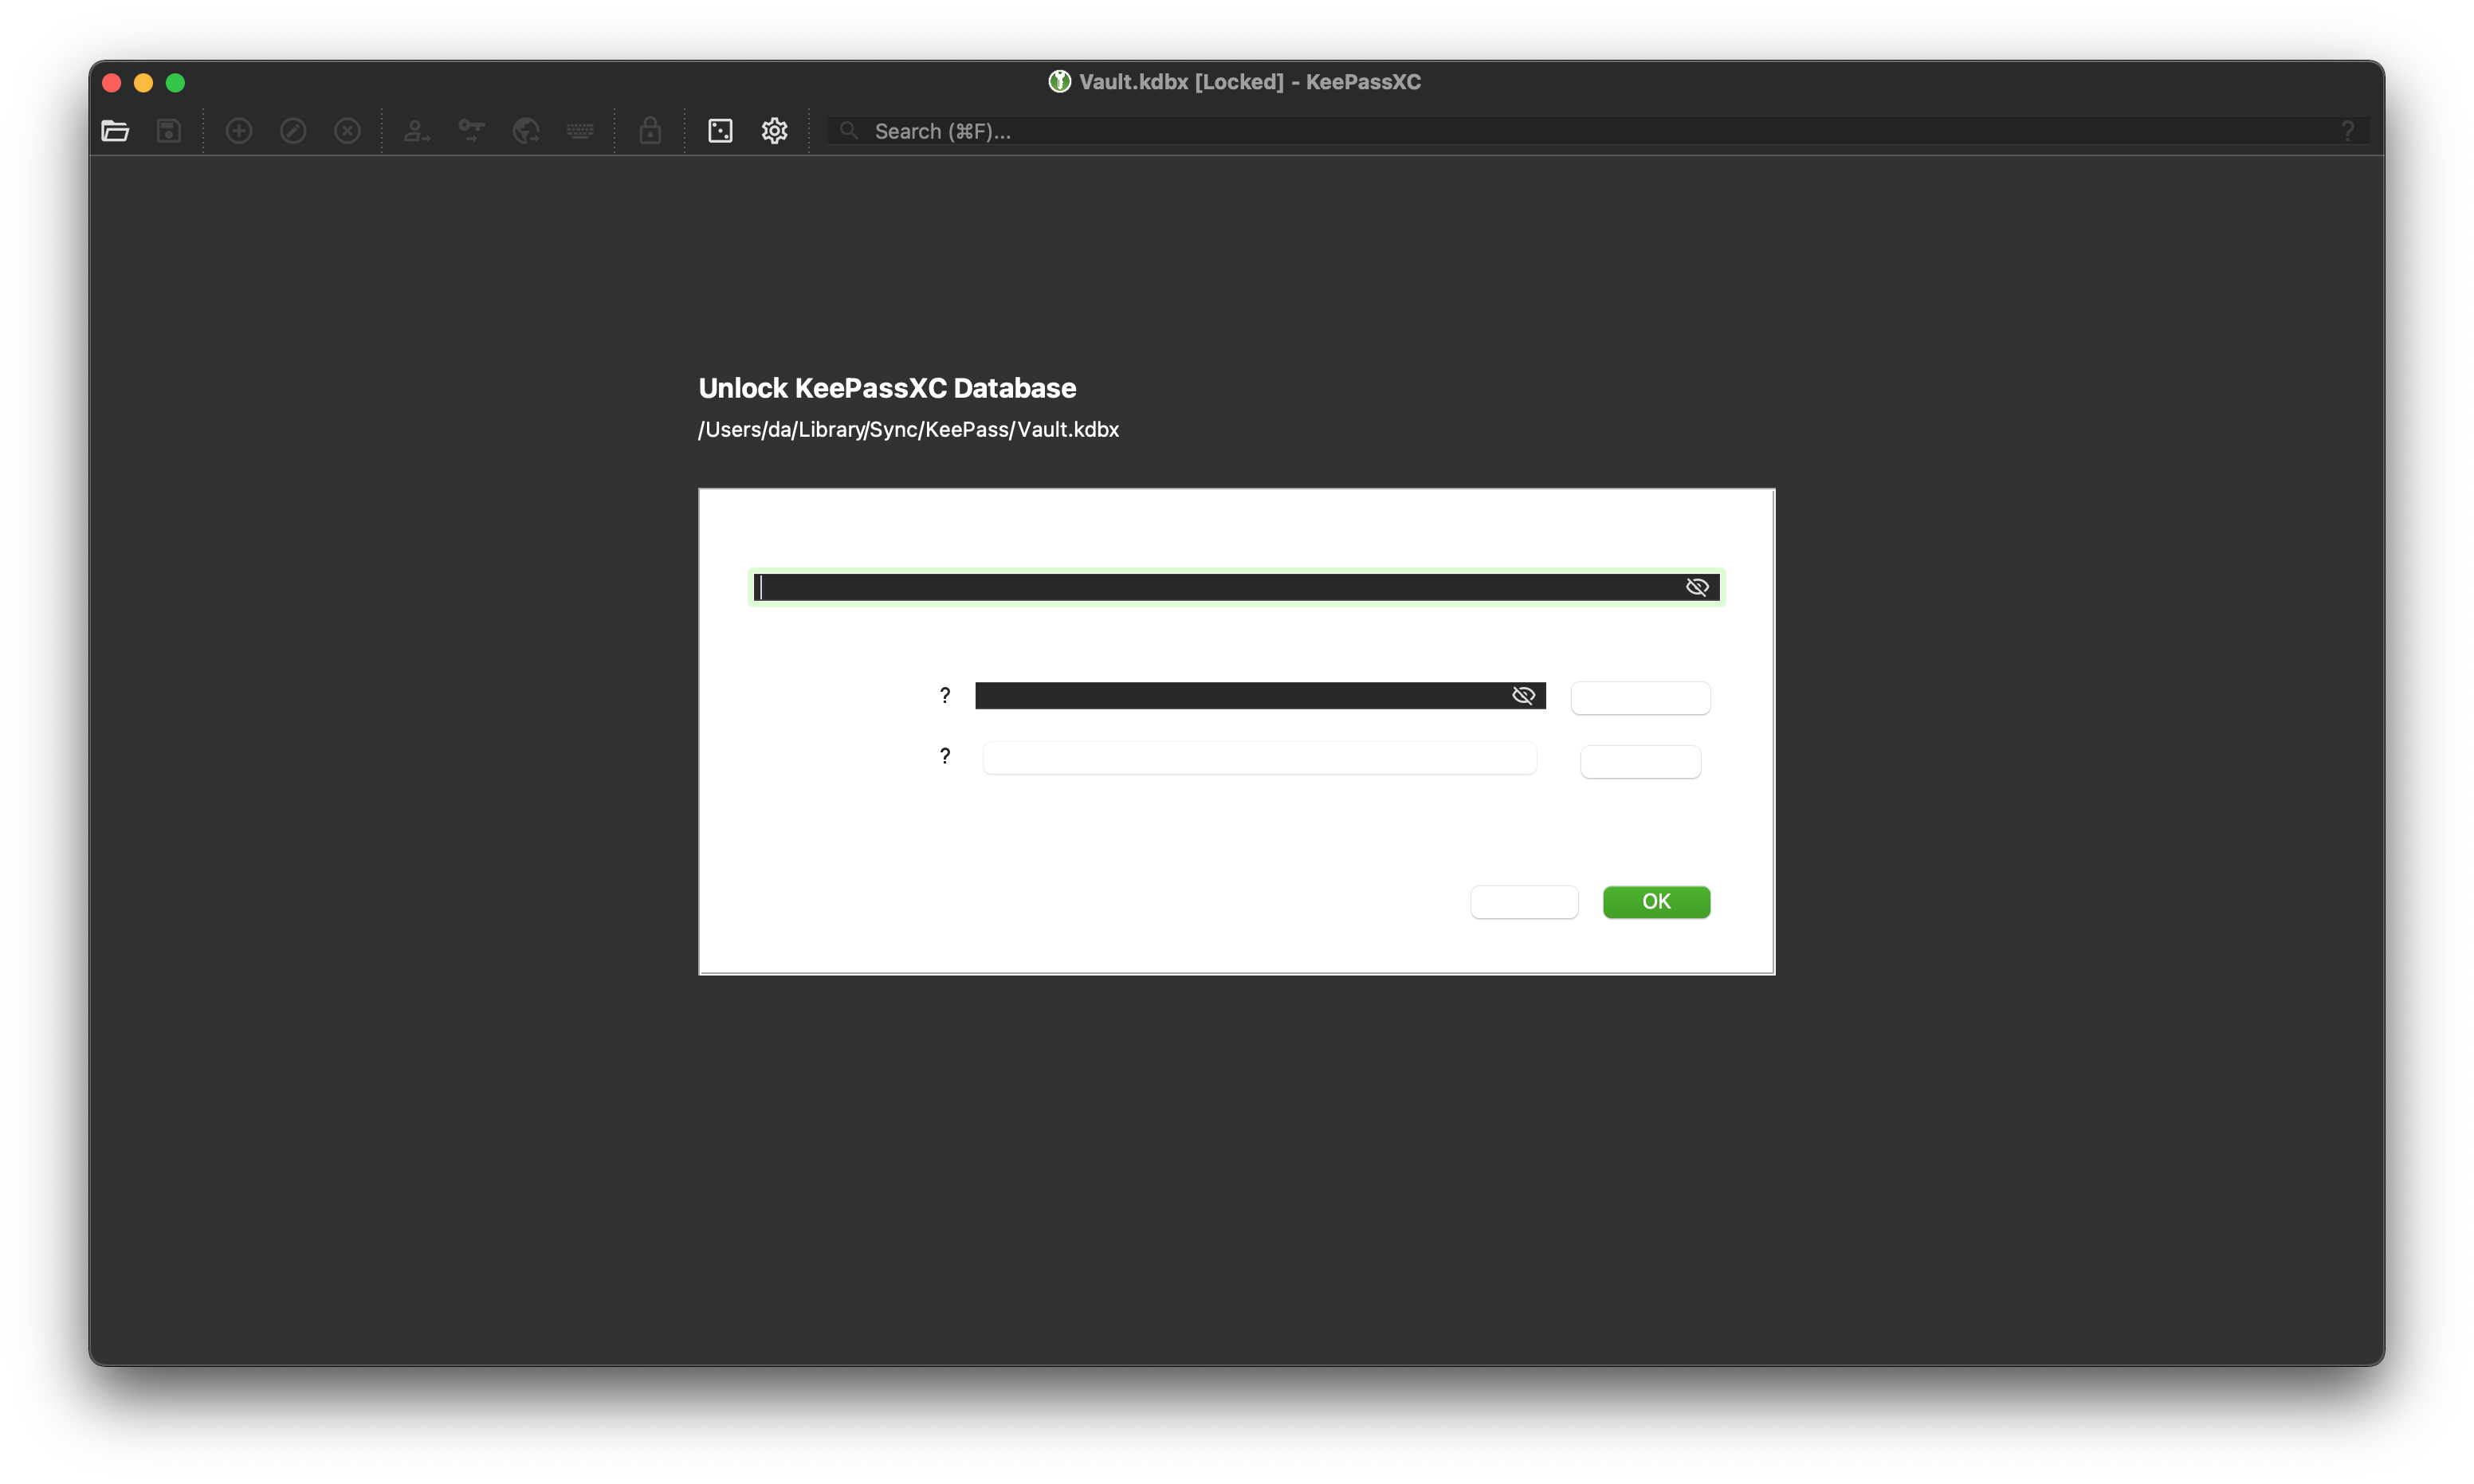
Task: Open the application Settings gear
Action: pos(774,131)
